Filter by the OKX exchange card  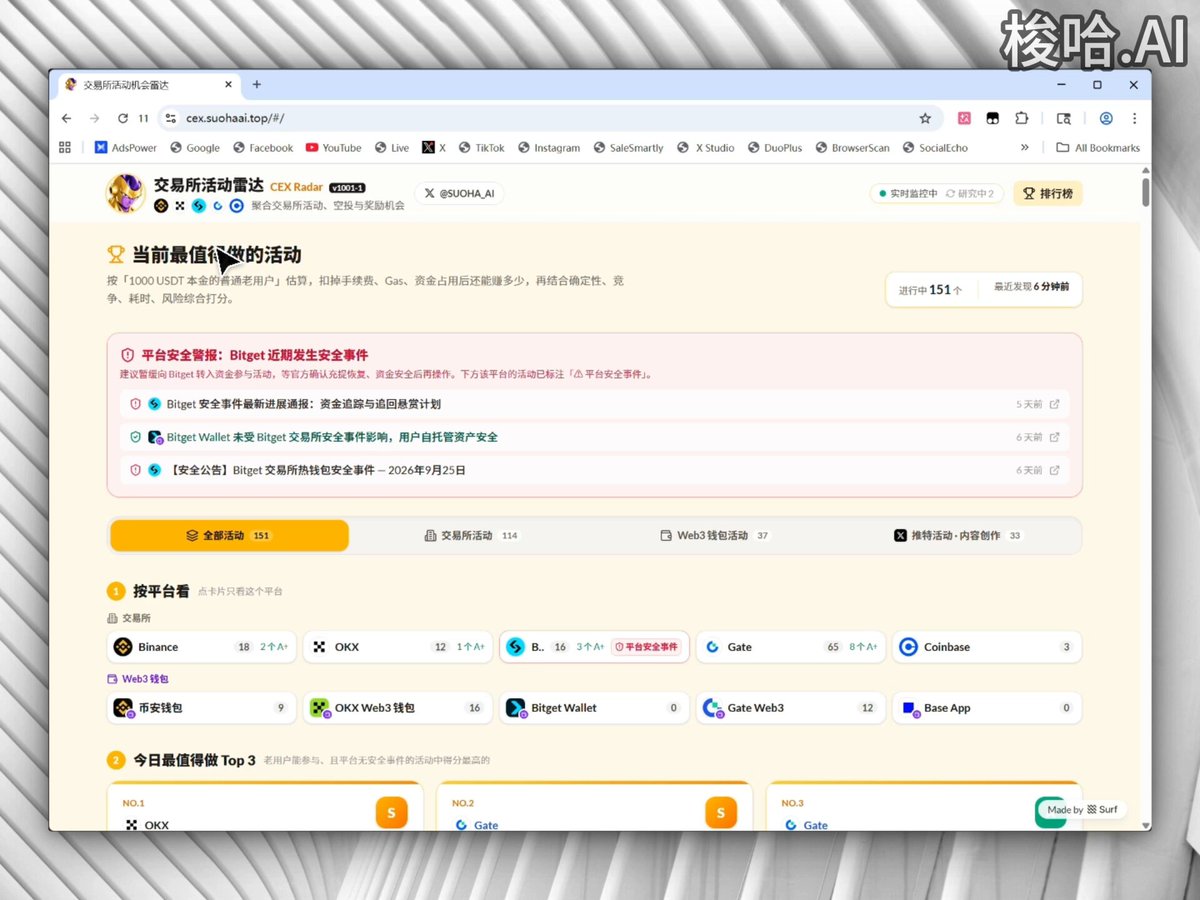point(398,647)
